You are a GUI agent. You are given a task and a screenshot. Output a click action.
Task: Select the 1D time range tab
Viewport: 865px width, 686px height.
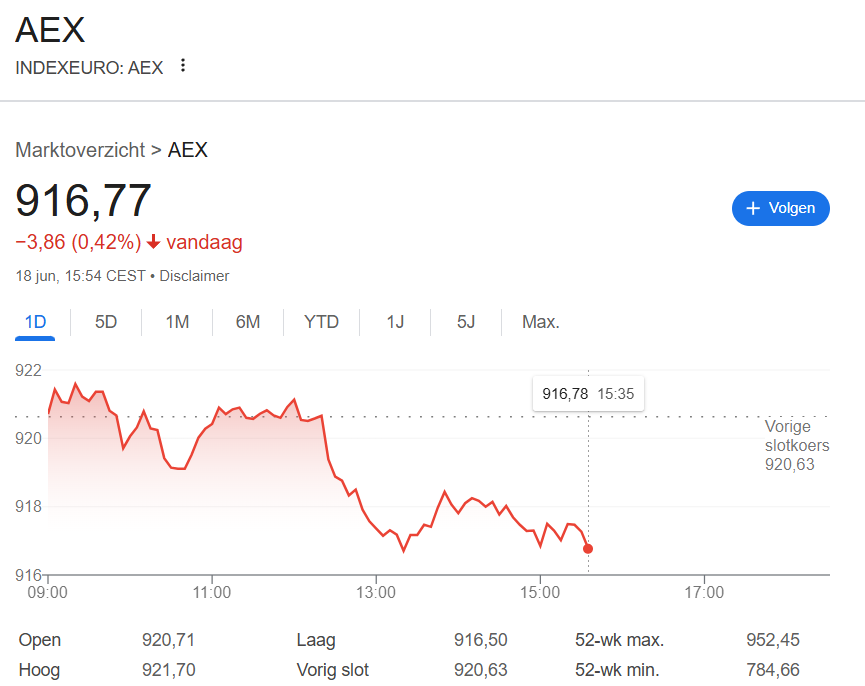tap(35, 321)
